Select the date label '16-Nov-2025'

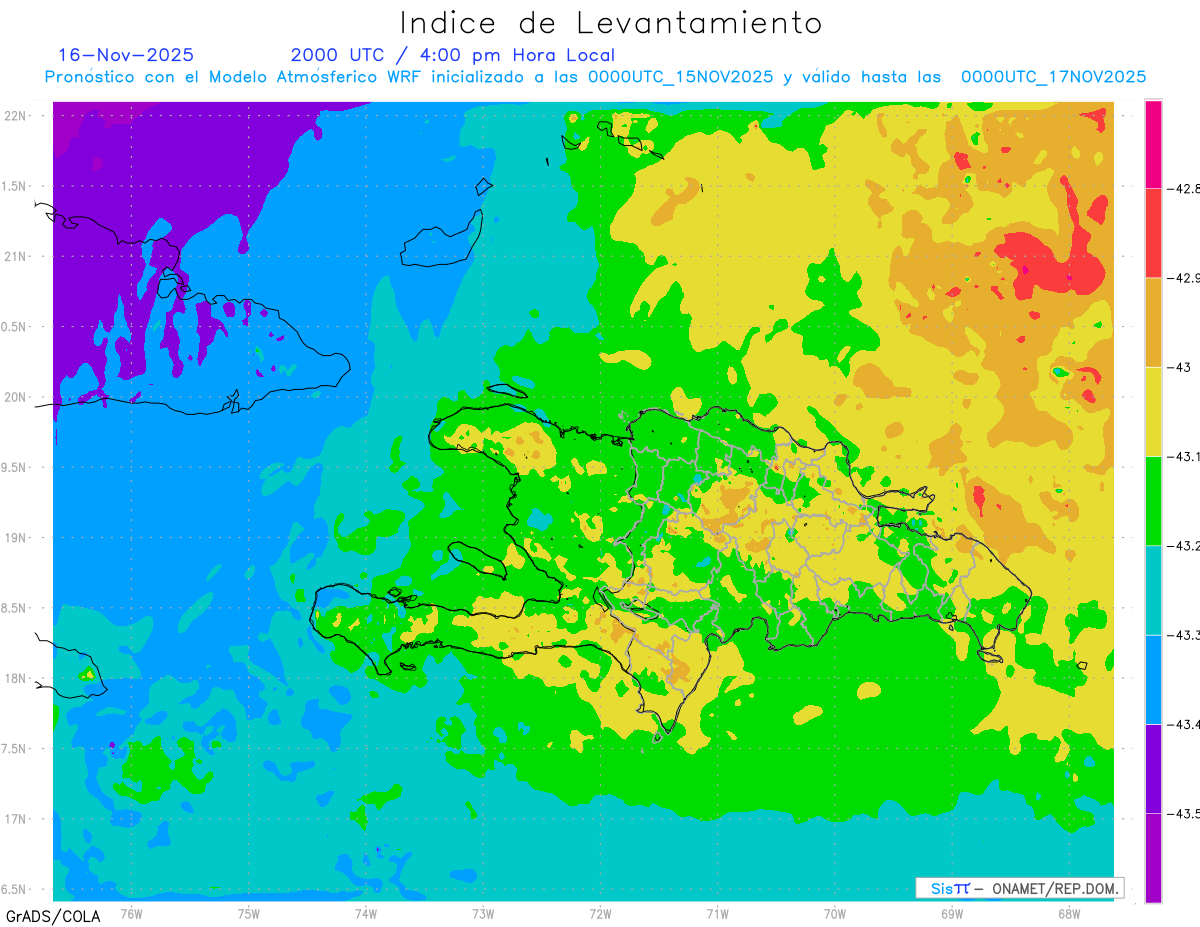(126, 55)
